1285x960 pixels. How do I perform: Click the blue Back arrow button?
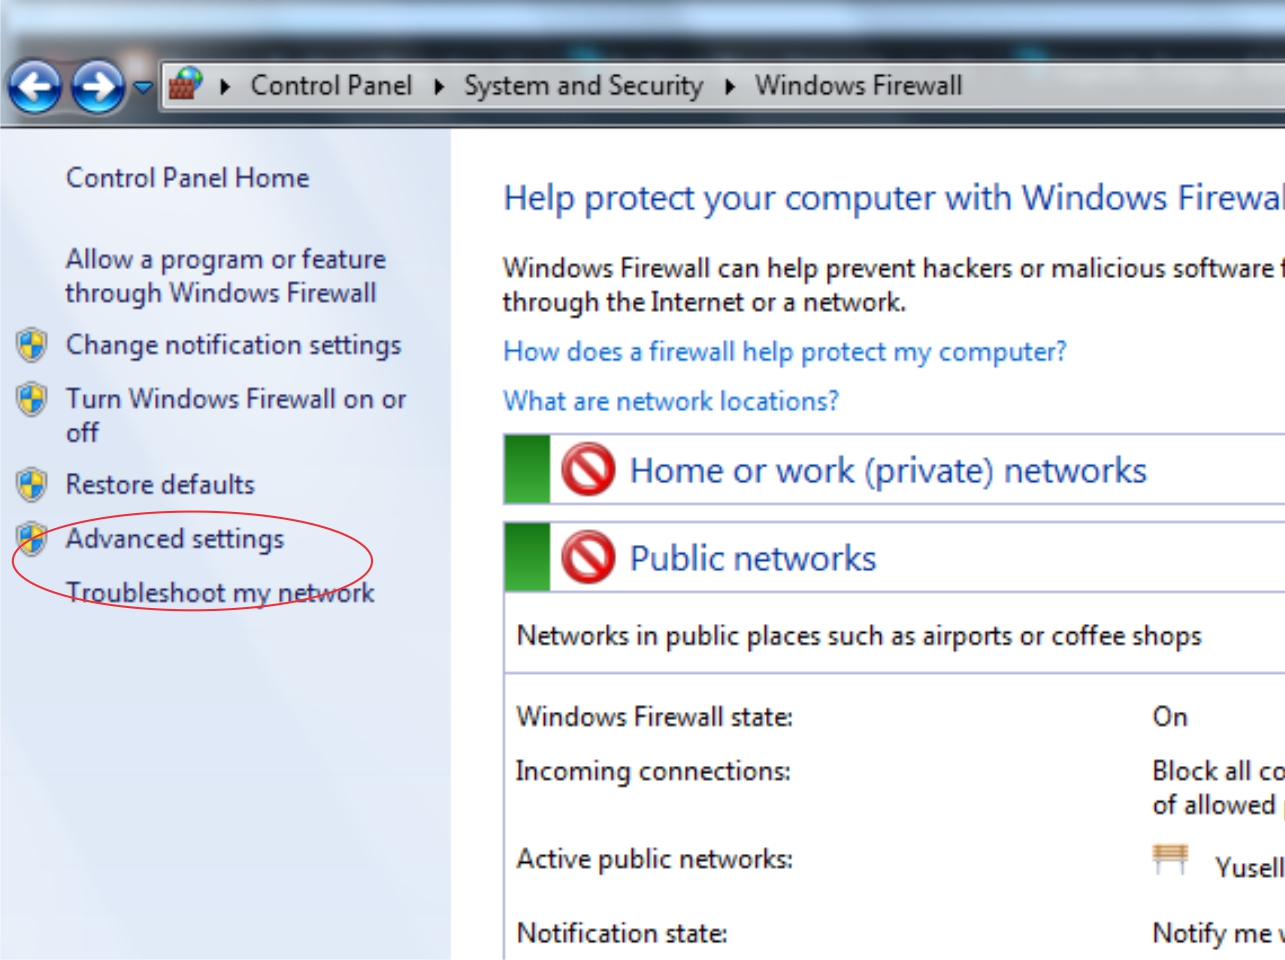35,87
